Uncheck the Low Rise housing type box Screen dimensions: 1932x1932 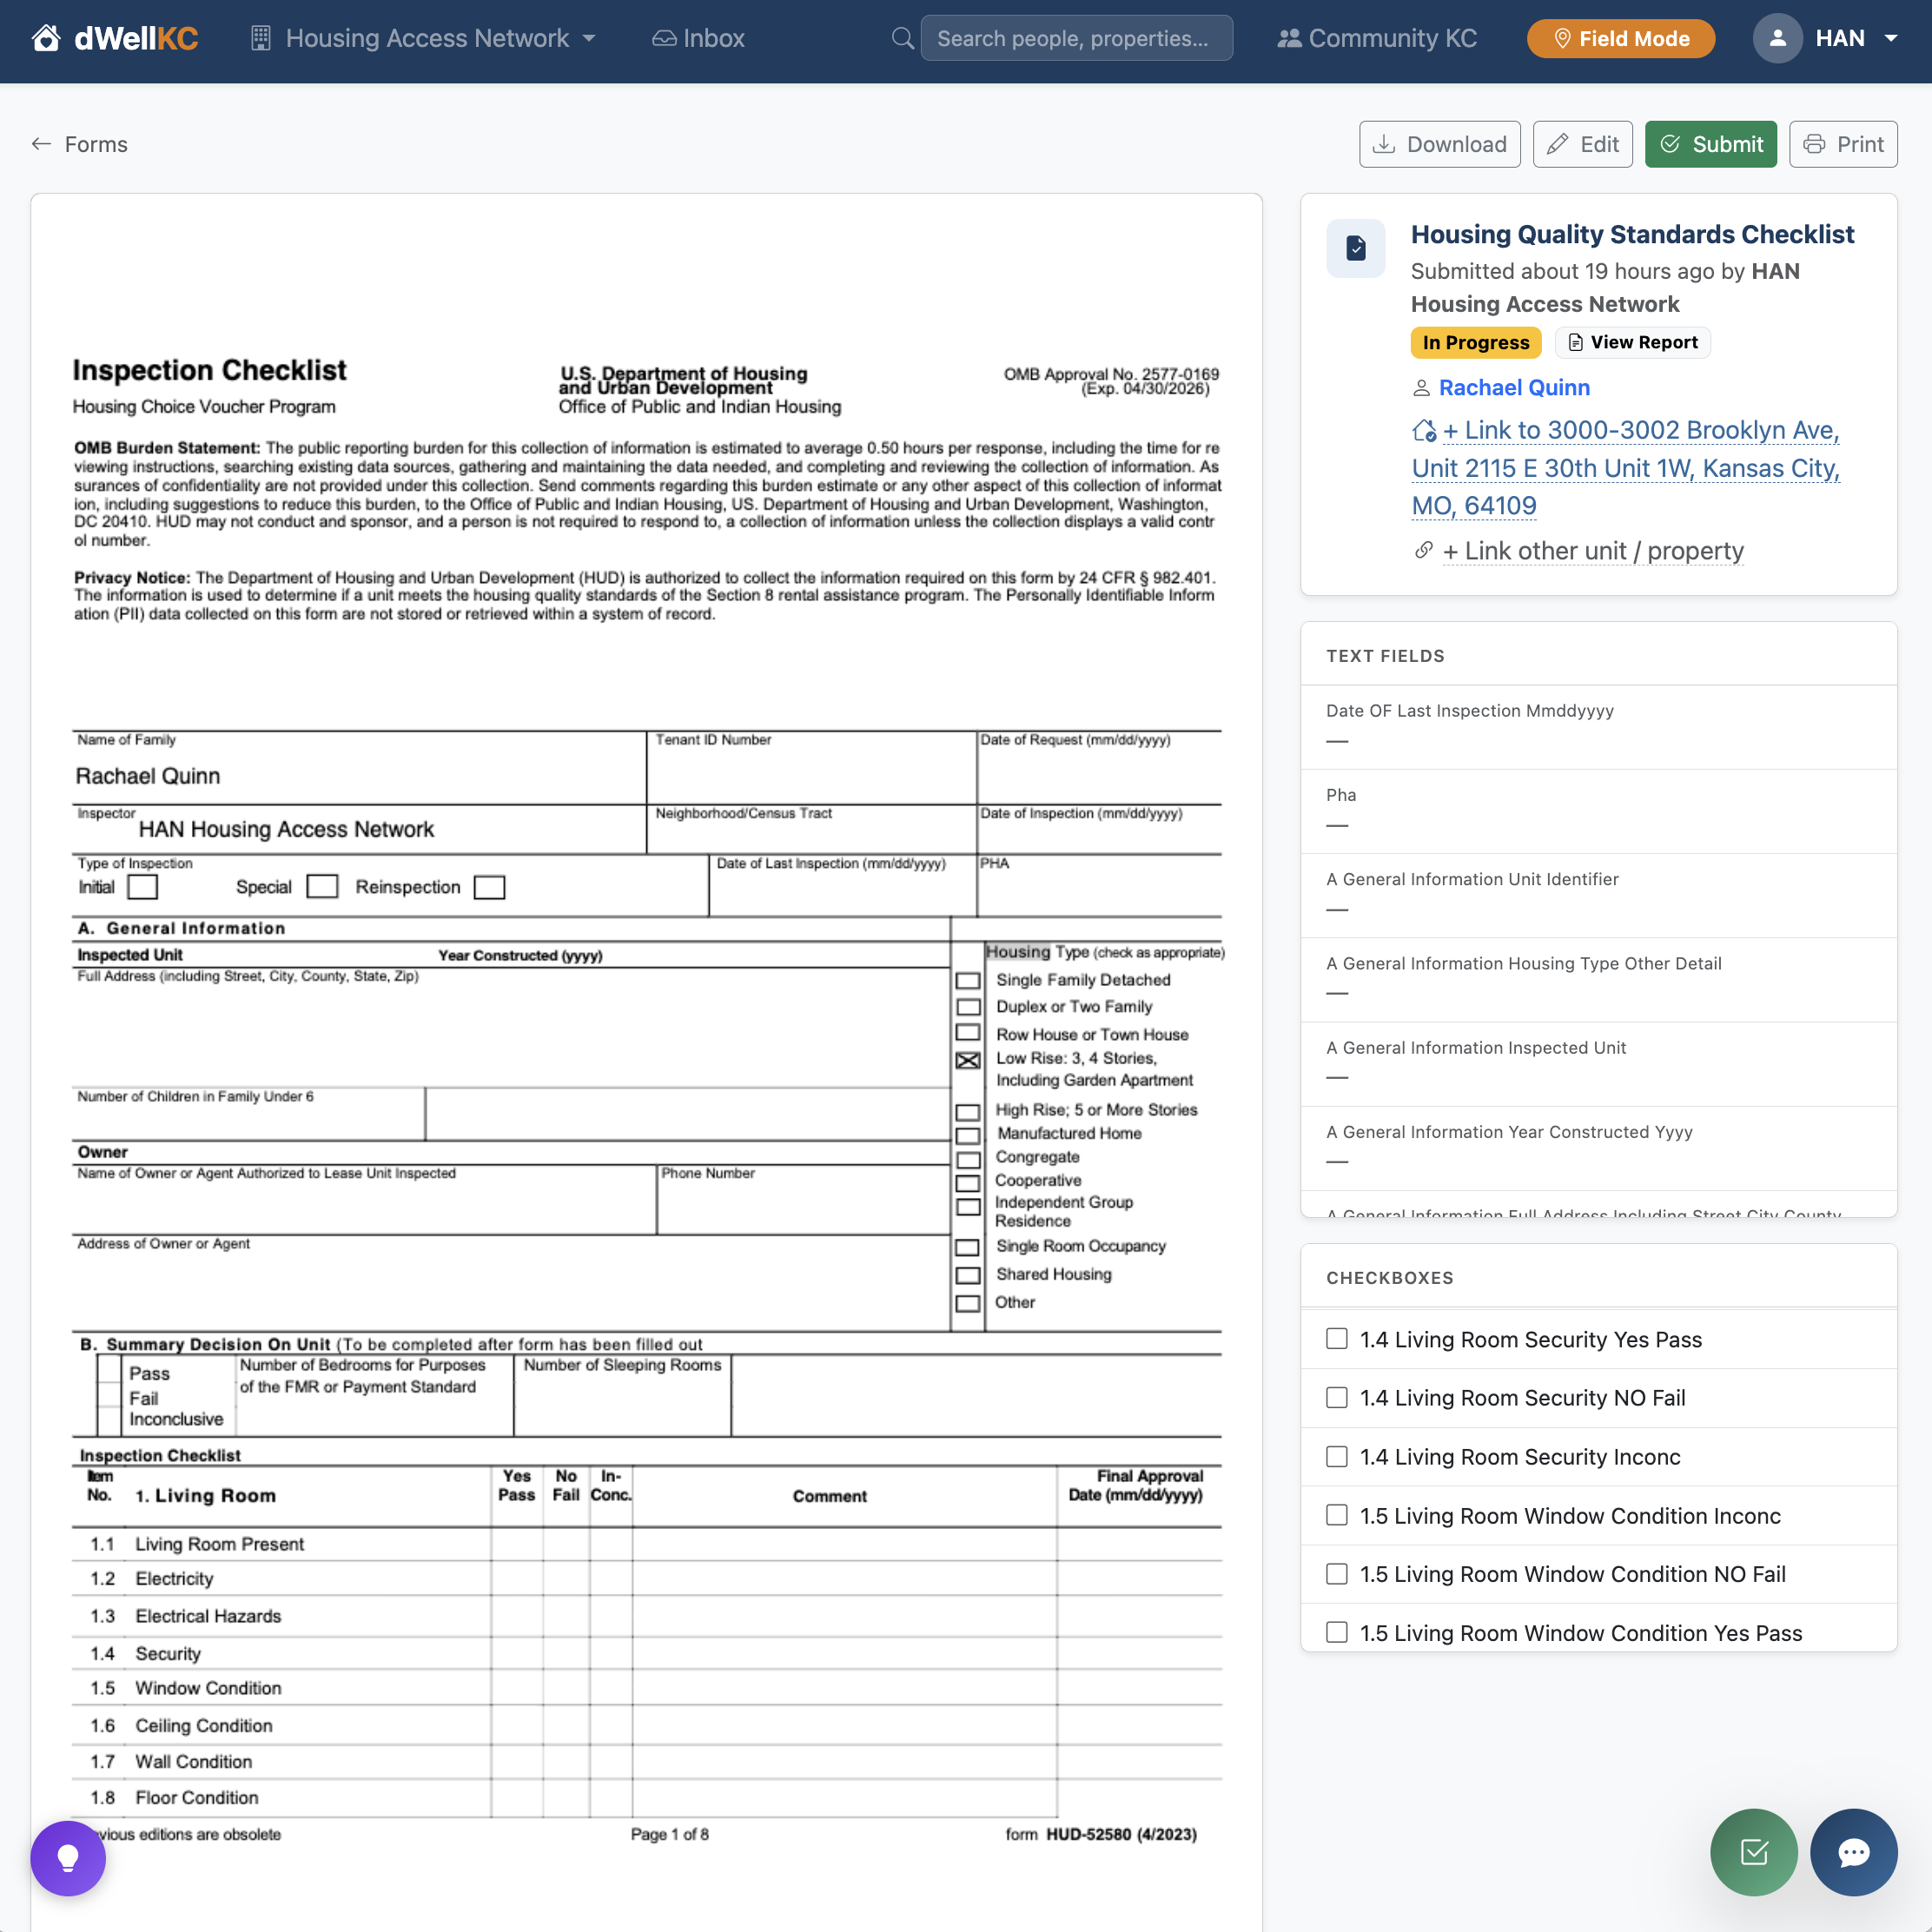[968, 1060]
